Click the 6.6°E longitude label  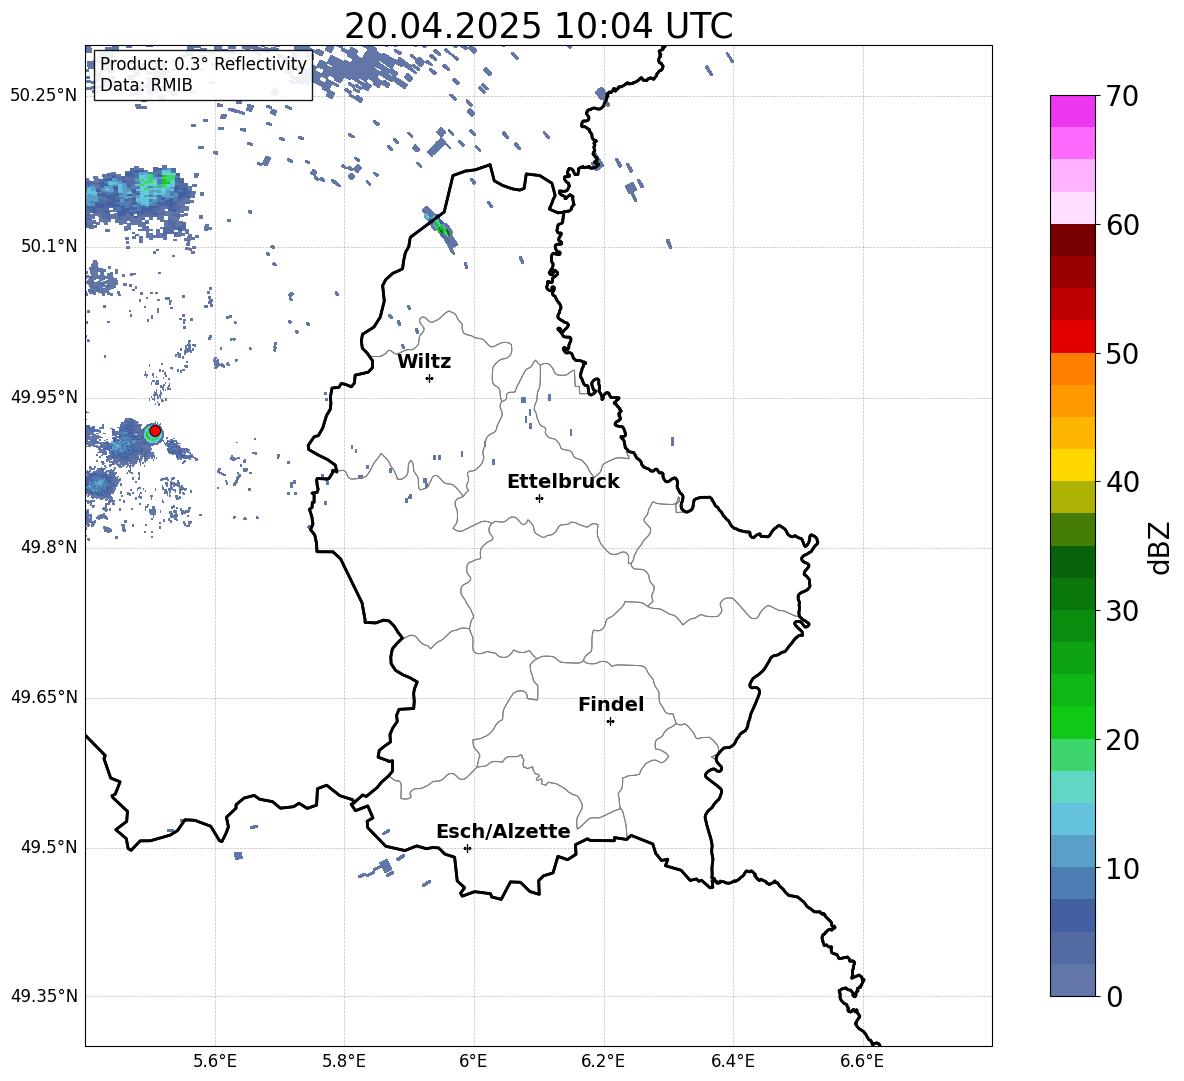point(862,1061)
